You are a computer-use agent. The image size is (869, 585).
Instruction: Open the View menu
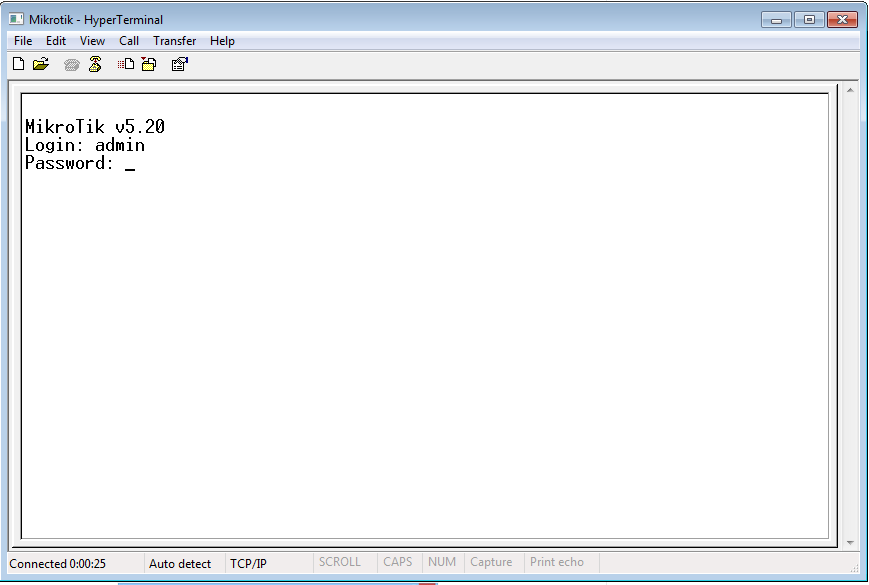click(x=92, y=41)
